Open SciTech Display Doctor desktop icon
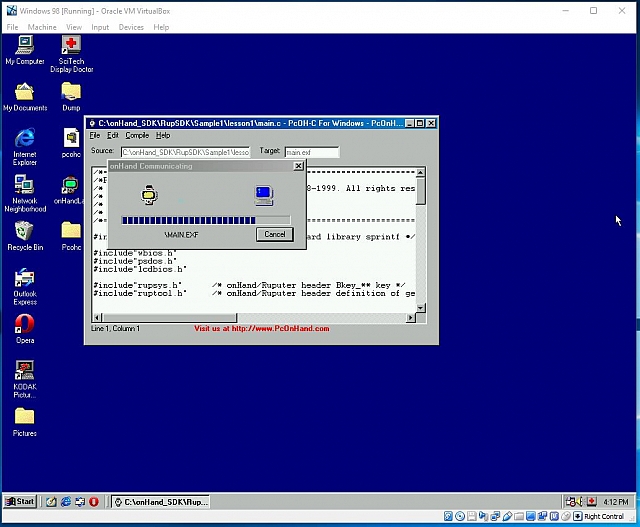The image size is (640, 527). (x=71, y=54)
